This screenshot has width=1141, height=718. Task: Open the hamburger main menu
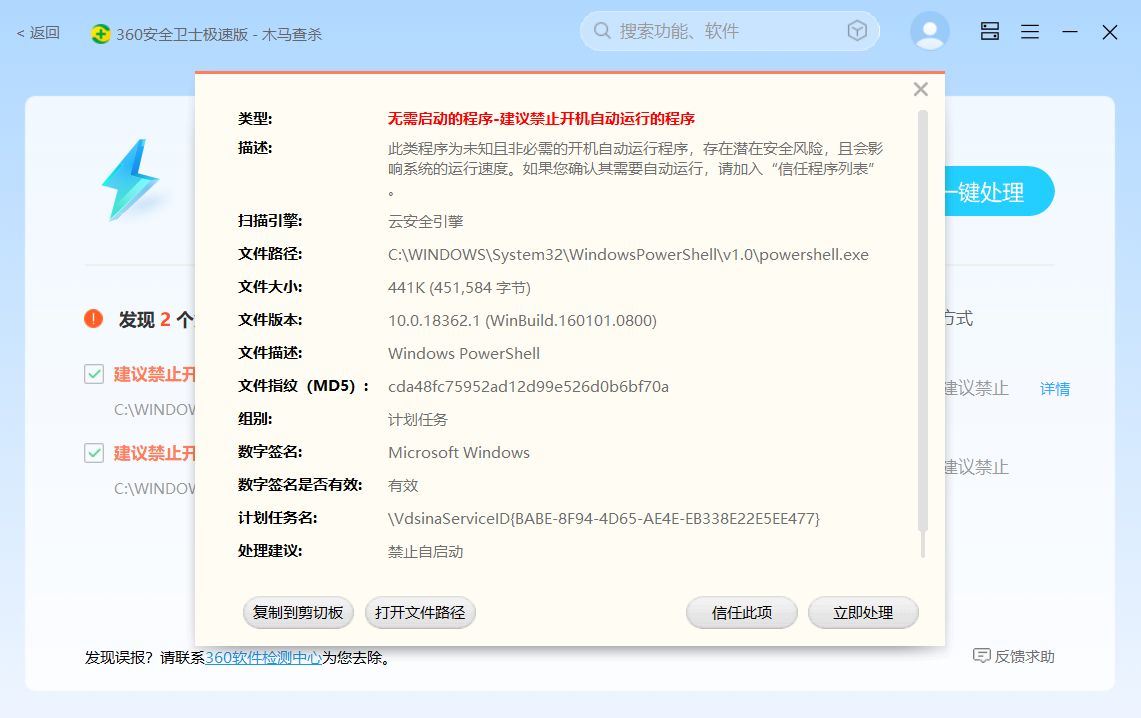[x=1030, y=32]
